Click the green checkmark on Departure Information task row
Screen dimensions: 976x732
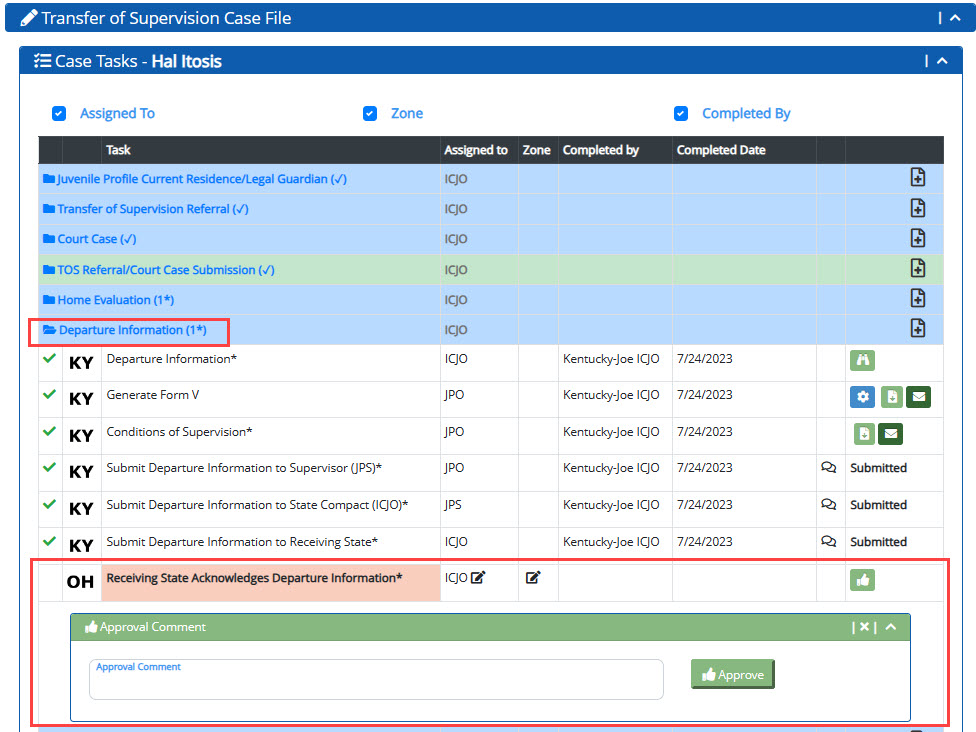click(50, 359)
